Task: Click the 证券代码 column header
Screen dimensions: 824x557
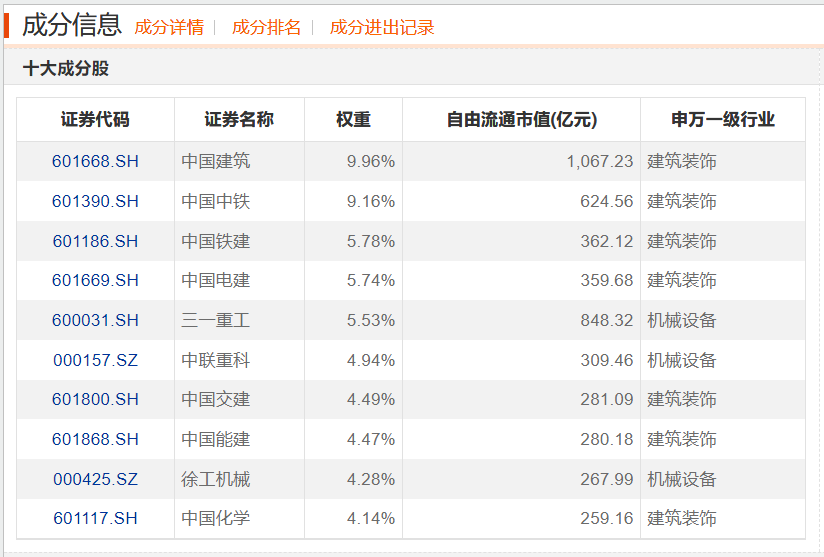Action: (x=95, y=120)
